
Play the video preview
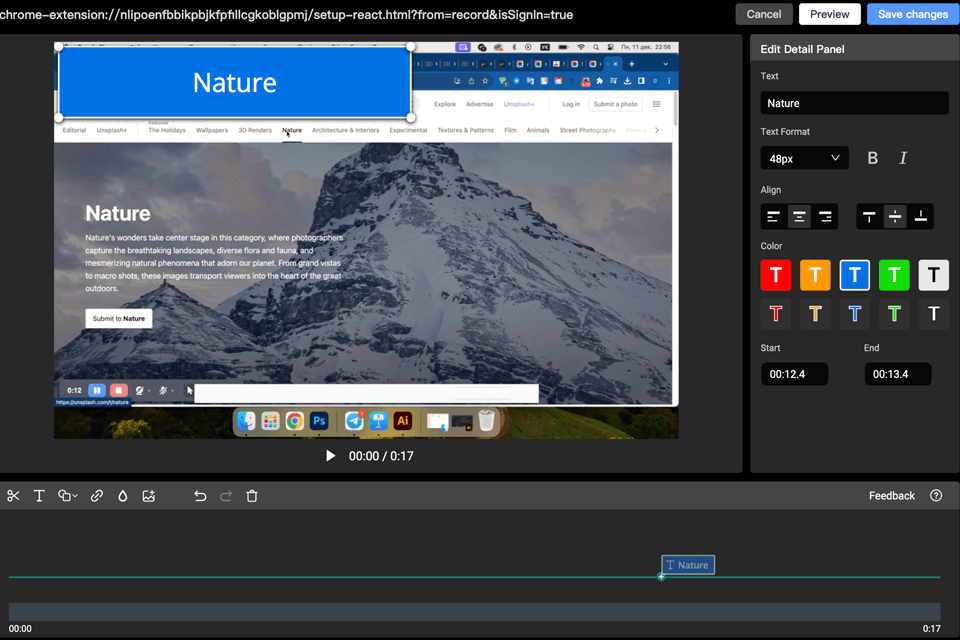330,456
